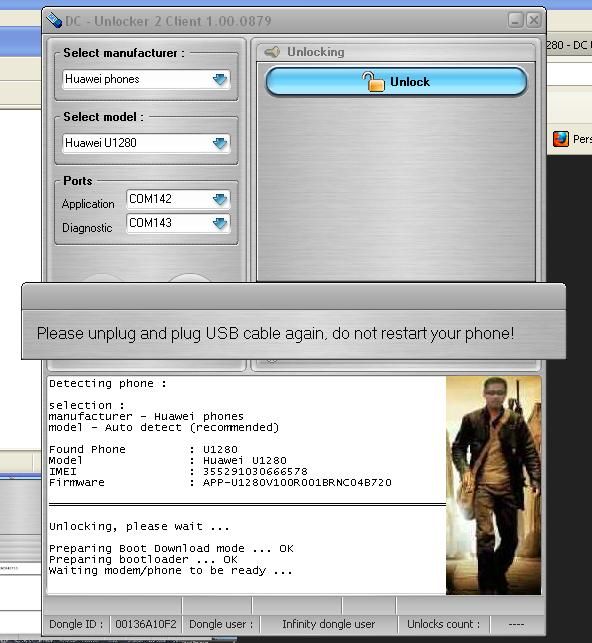The width and height of the screenshot is (592, 643).
Task: Click the Huawei U1280 model field
Action: pos(146,143)
